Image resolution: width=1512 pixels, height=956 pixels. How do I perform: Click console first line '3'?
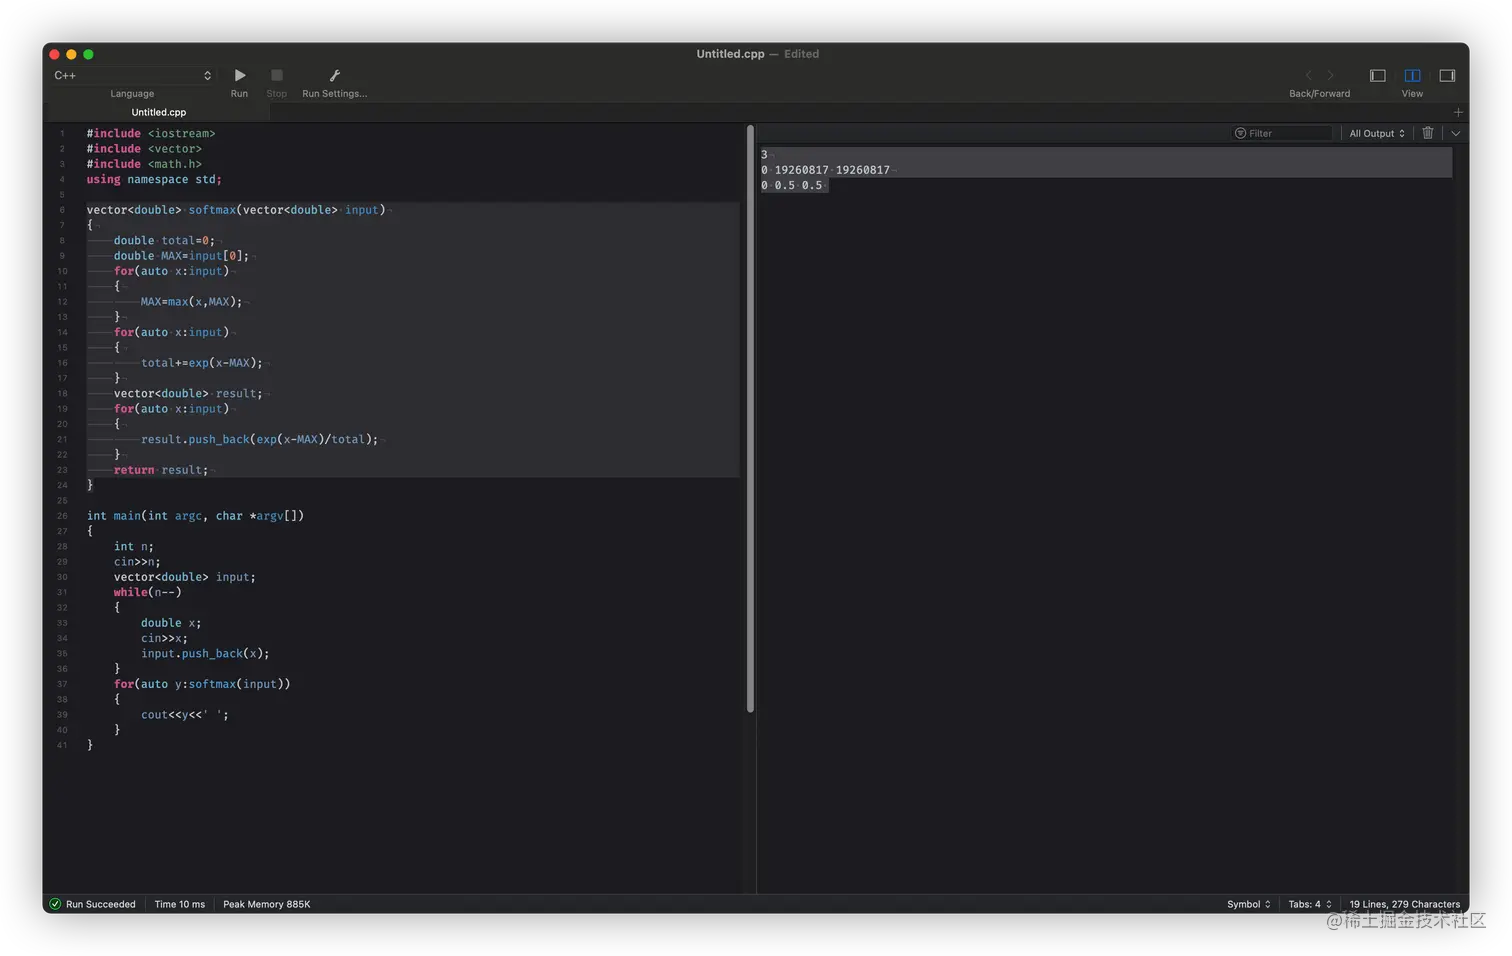pyautogui.click(x=764, y=155)
